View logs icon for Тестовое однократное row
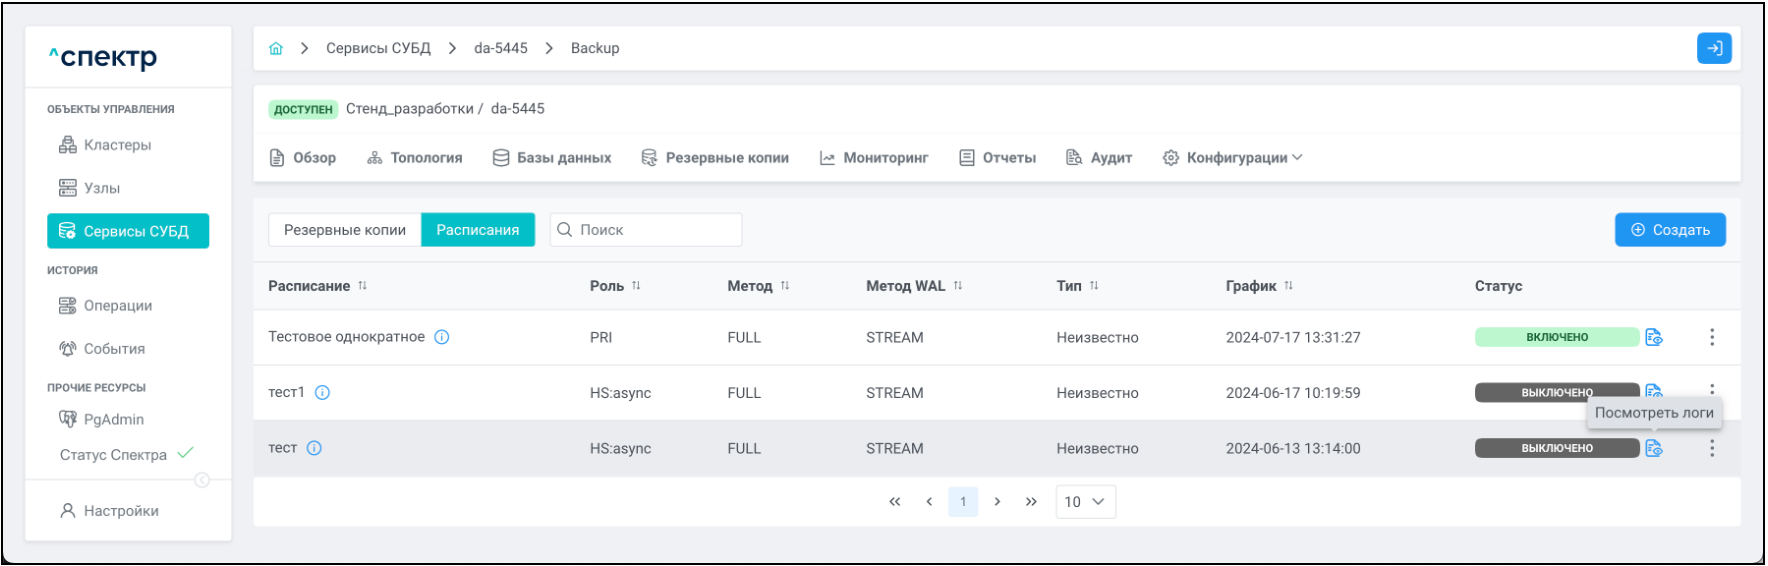This screenshot has height=566, width=1768. pyautogui.click(x=1654, y=337)
